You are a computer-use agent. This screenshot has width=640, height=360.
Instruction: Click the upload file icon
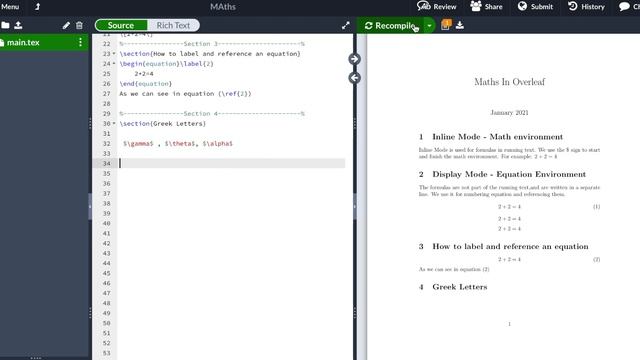coord(18,25)
